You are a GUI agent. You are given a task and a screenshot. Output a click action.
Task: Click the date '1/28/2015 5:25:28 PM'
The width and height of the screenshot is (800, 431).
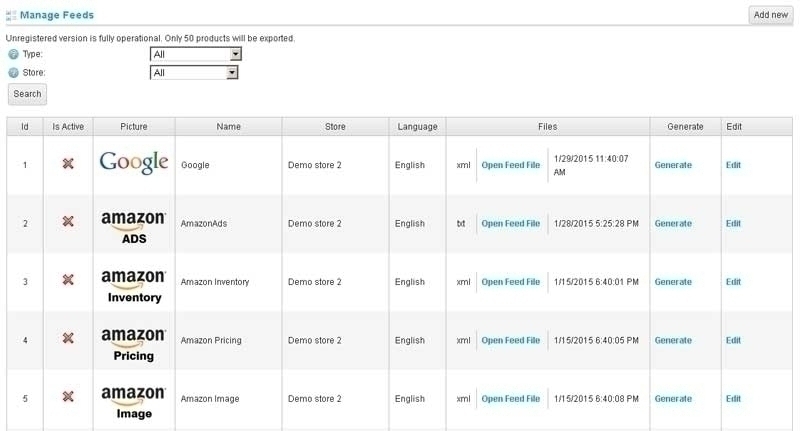596,223
